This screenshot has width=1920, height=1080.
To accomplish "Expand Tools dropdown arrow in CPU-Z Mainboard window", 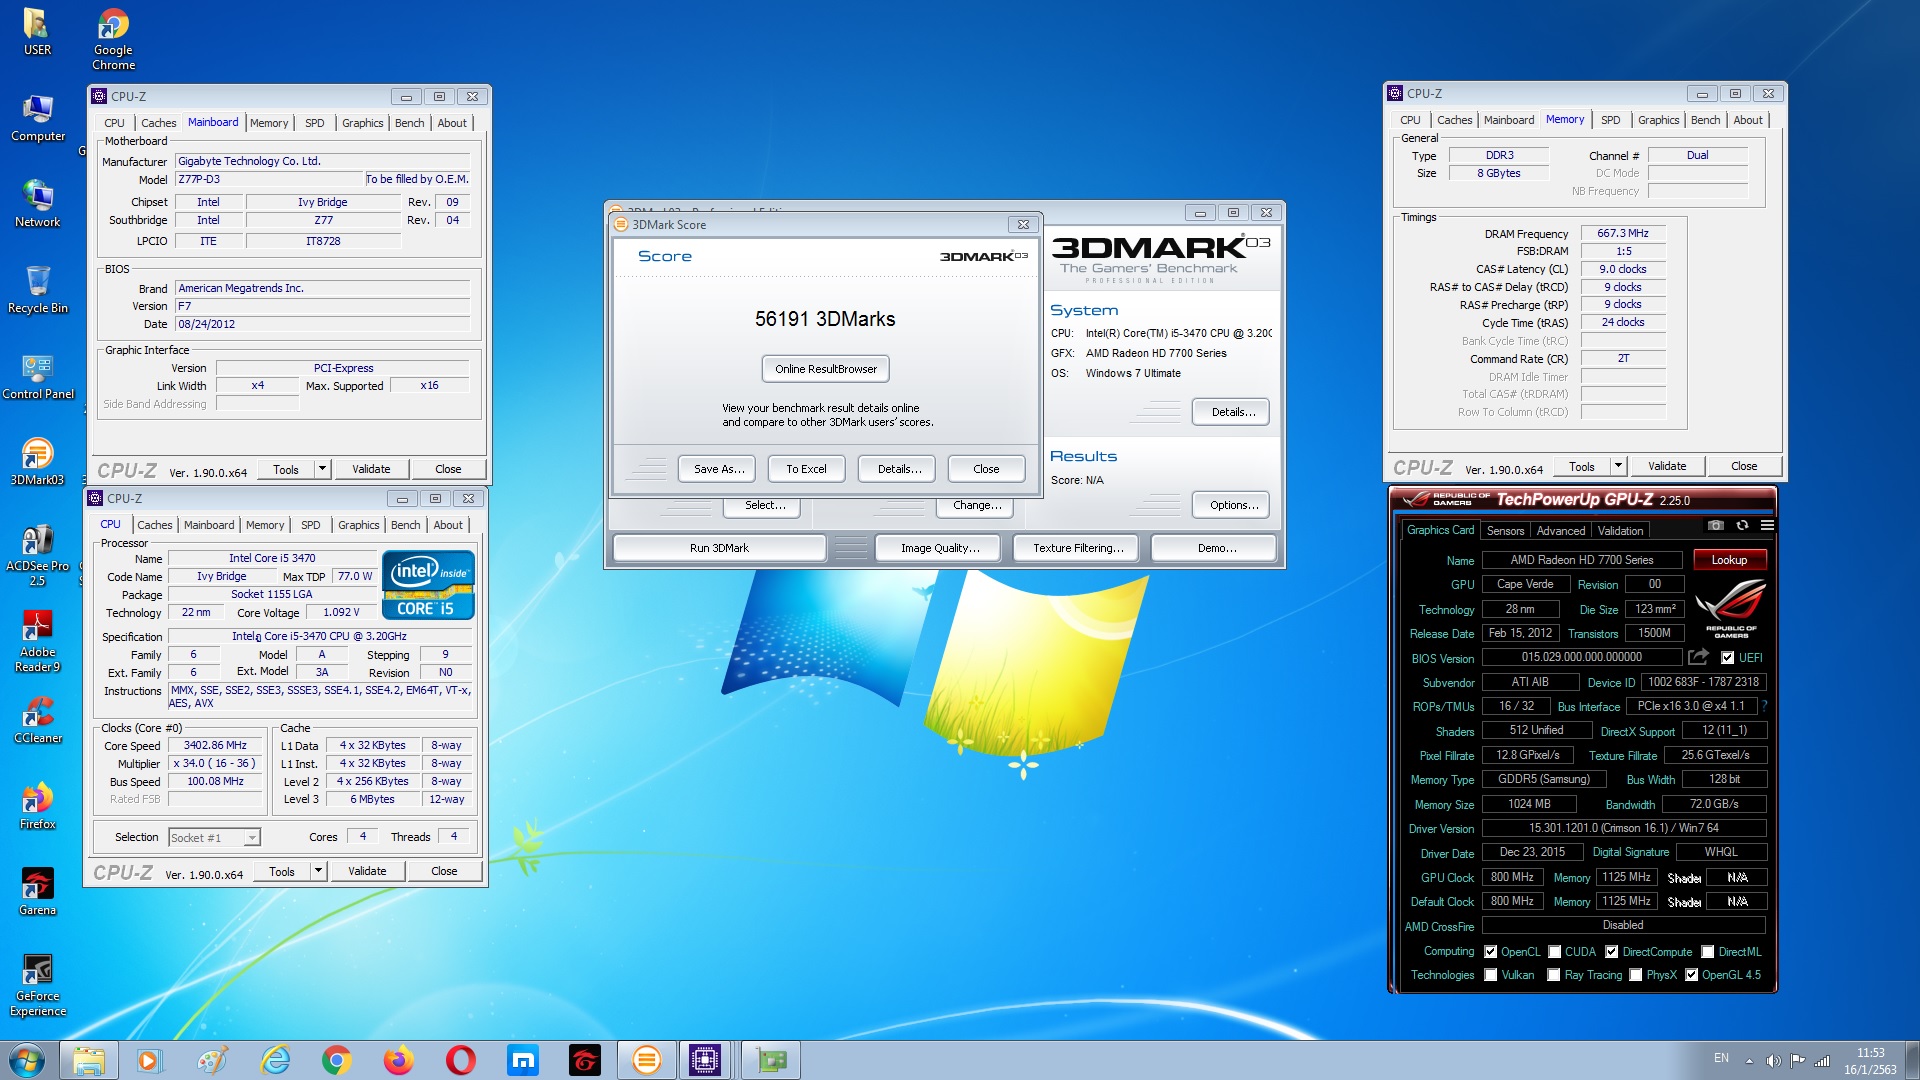I will coord(322,469).
